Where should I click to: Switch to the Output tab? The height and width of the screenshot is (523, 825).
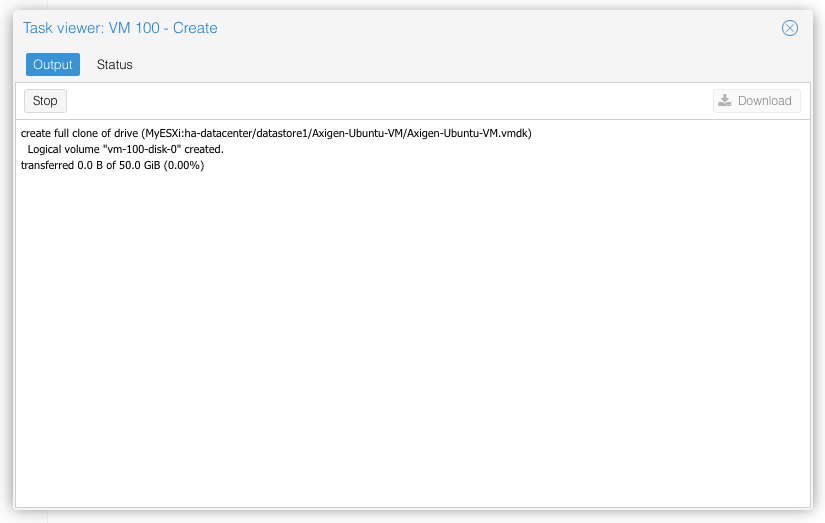pyautogui.click(x=53, y=64)
